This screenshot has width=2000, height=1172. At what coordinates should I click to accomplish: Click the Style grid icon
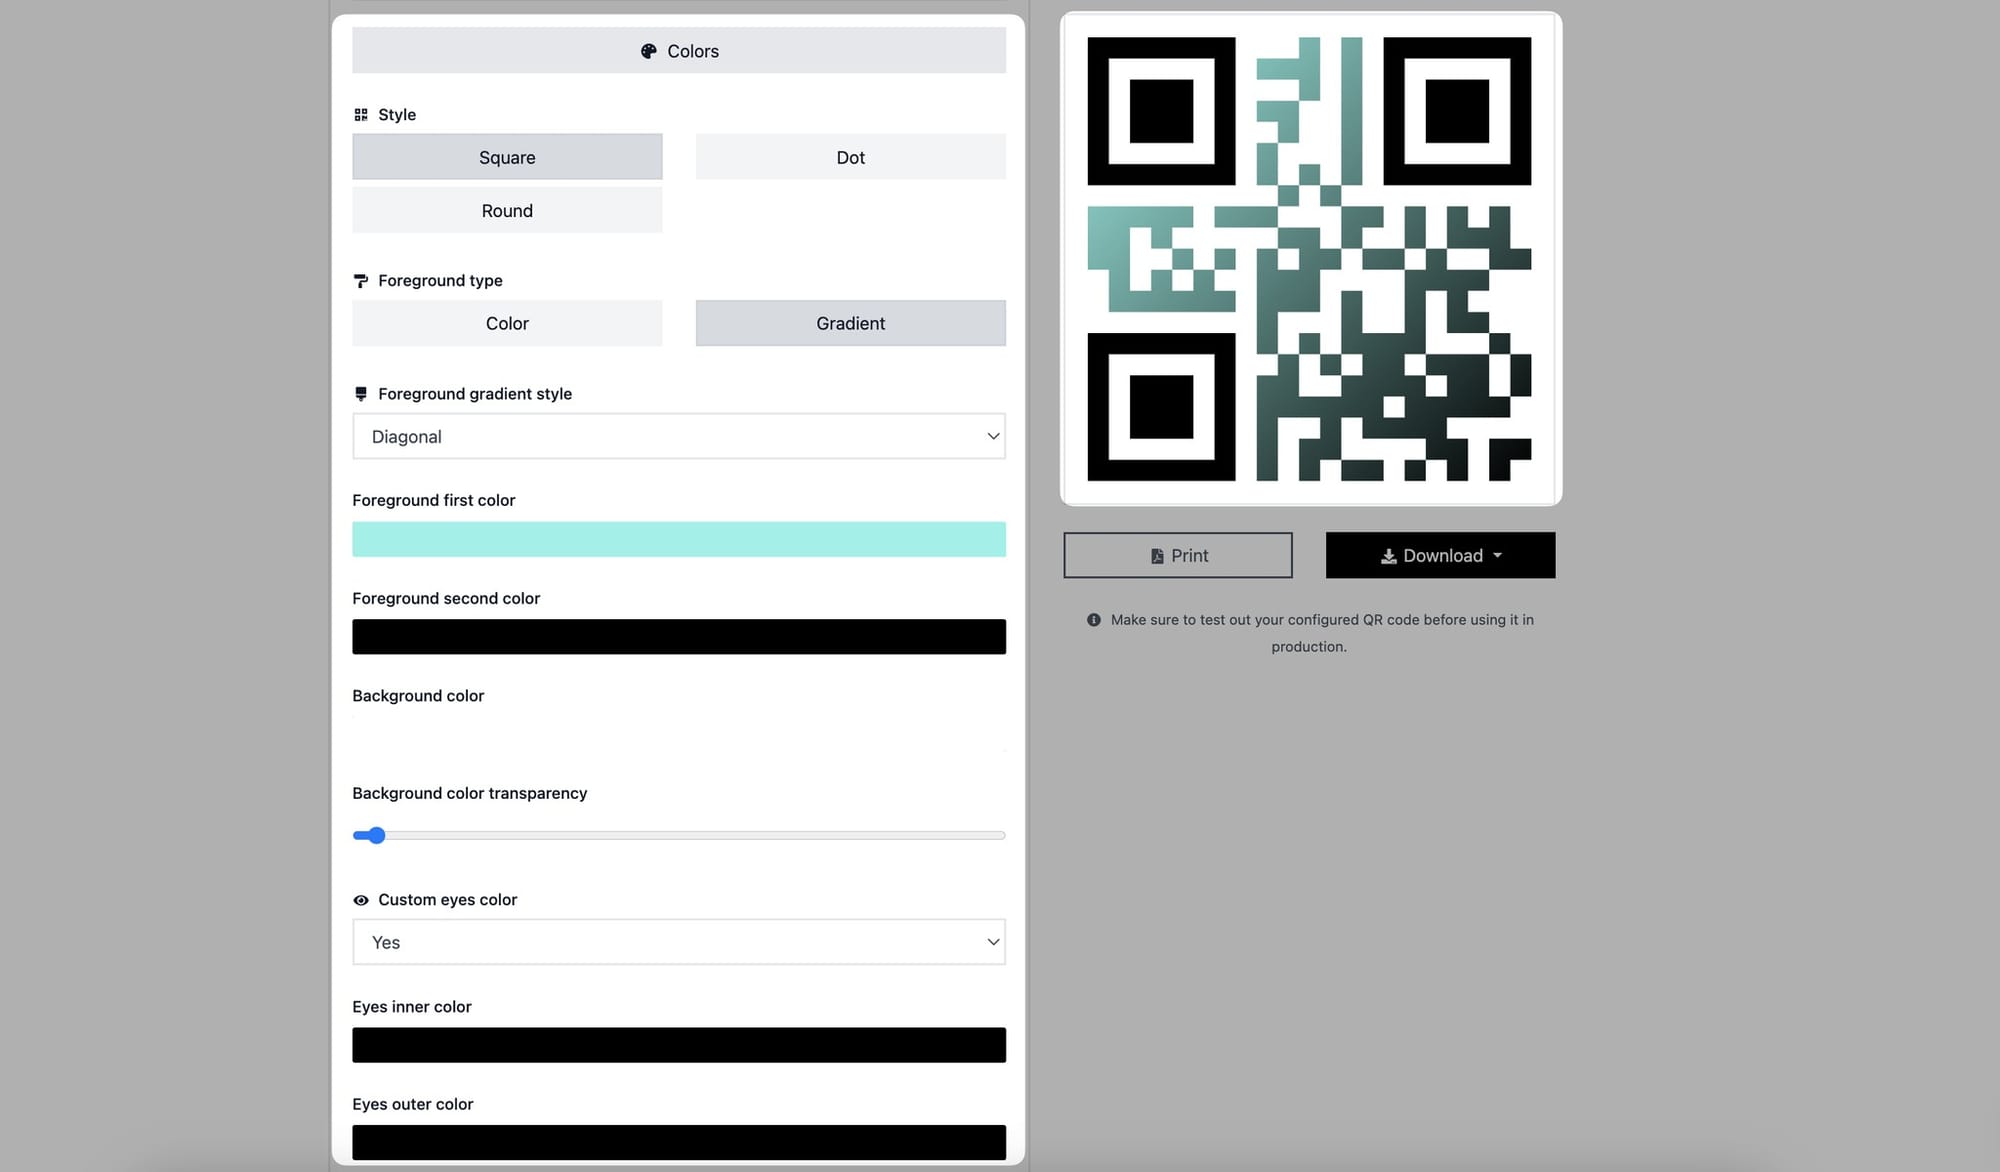click(360, 114)
